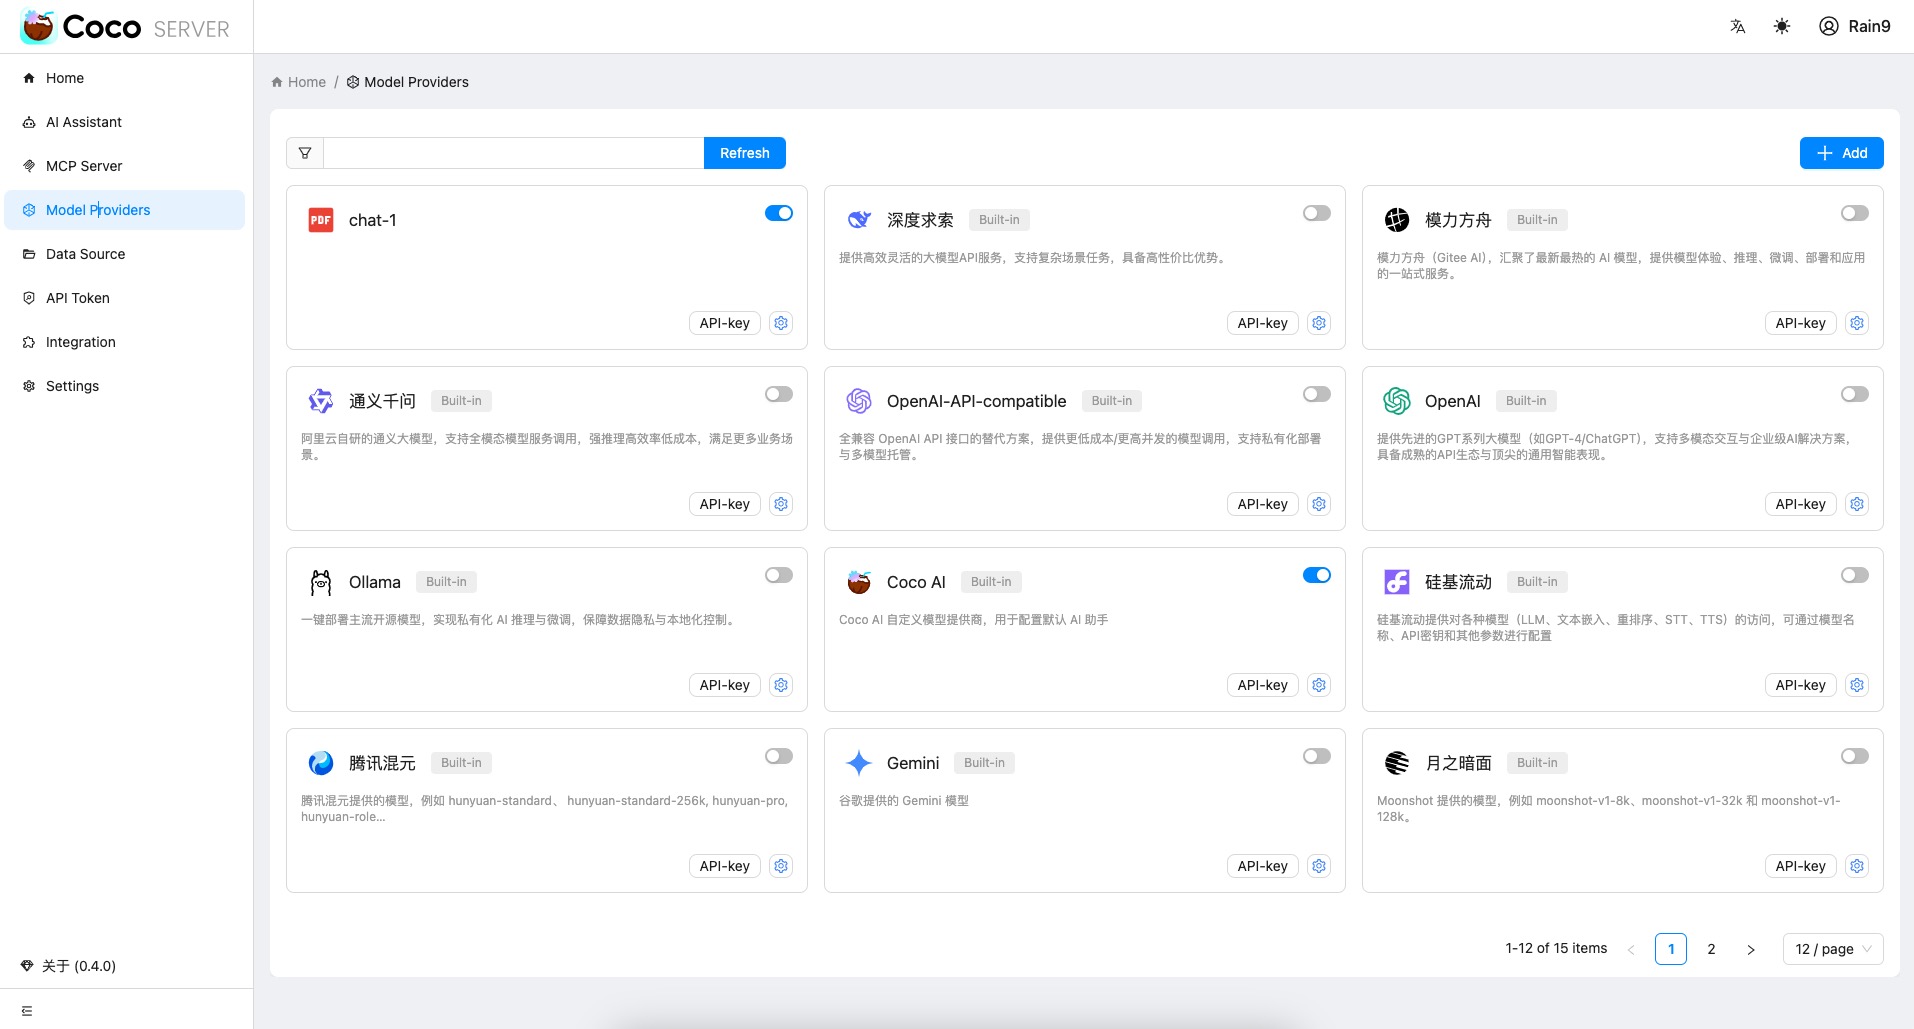Open Home in the sidebar

coord(125,78)
